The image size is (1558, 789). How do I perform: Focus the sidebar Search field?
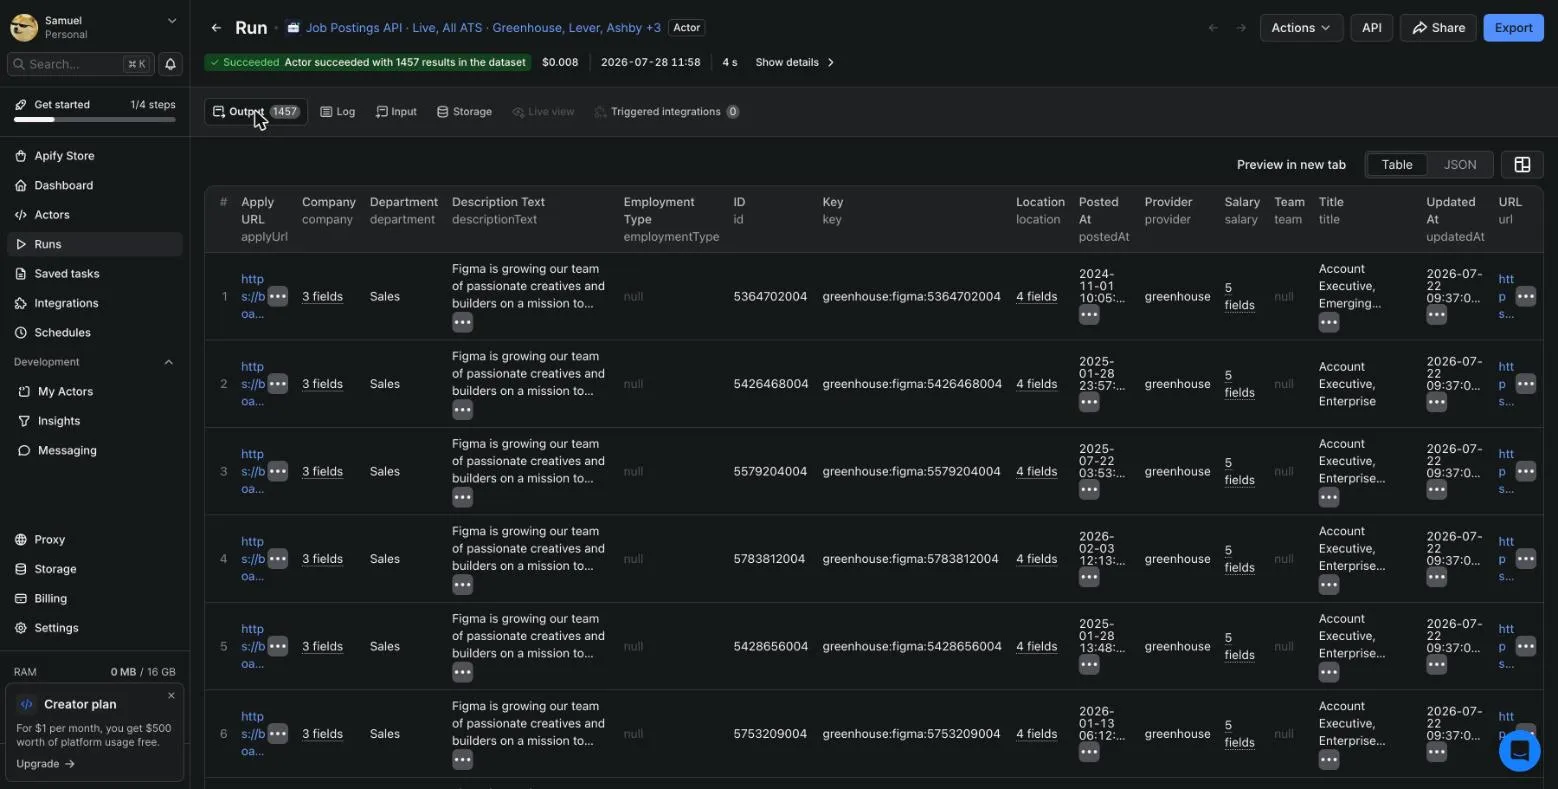(x=80, y=64)
